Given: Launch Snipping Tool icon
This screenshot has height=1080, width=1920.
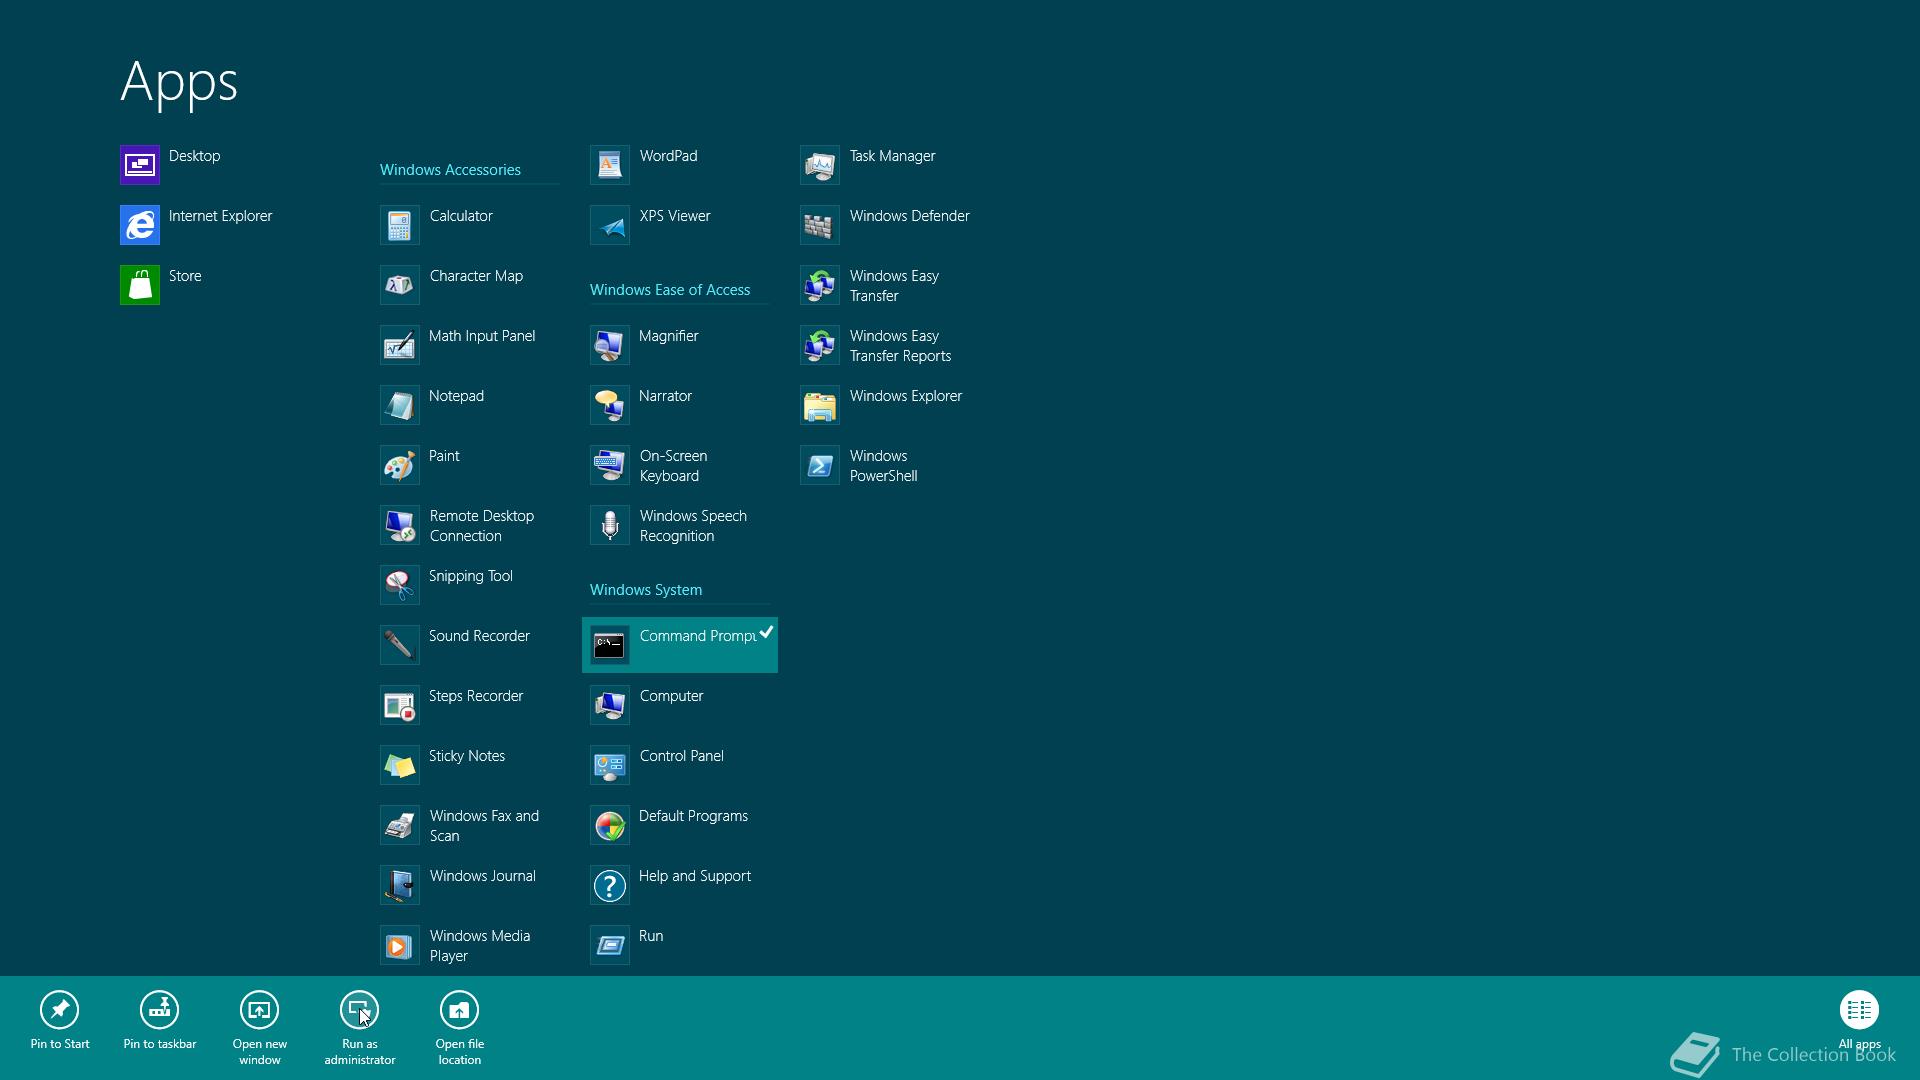Looking at the screenshot, I should click(x=400, y=585).
